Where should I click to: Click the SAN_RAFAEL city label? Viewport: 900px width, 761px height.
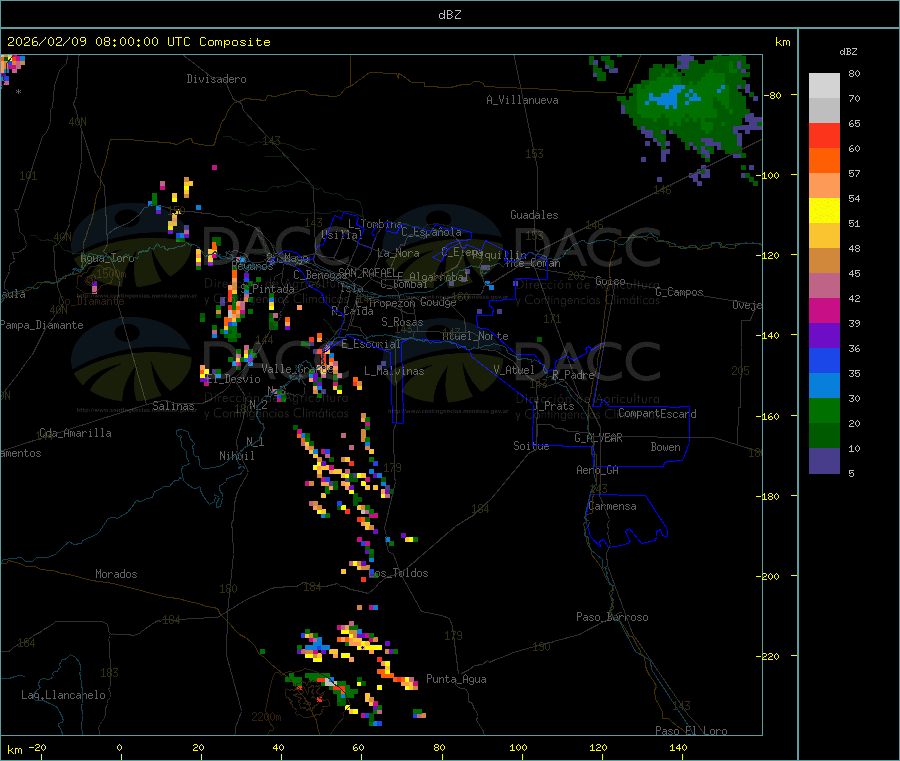(x=367, y=272)
